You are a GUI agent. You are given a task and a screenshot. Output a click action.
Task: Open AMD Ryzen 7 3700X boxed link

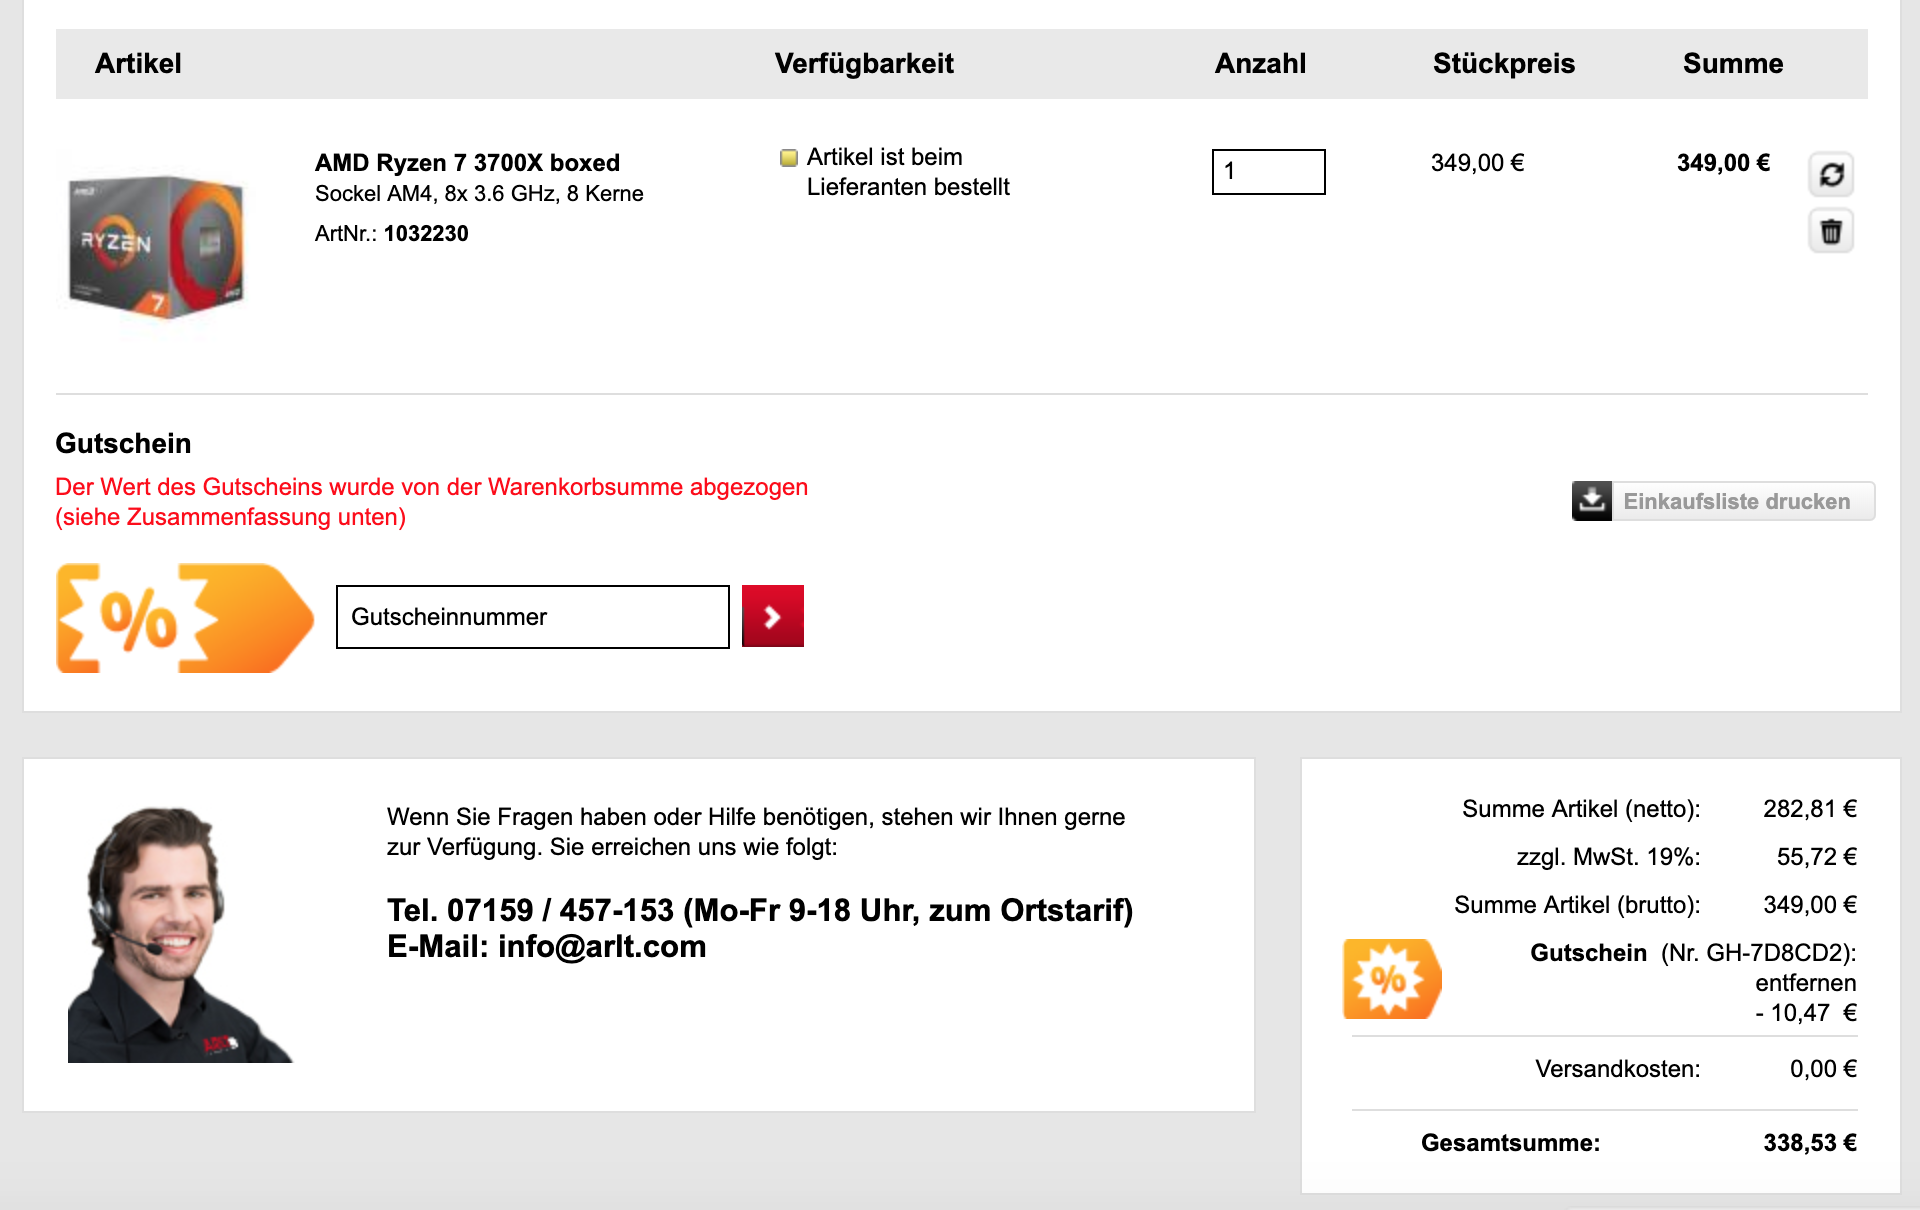[467, 163]
